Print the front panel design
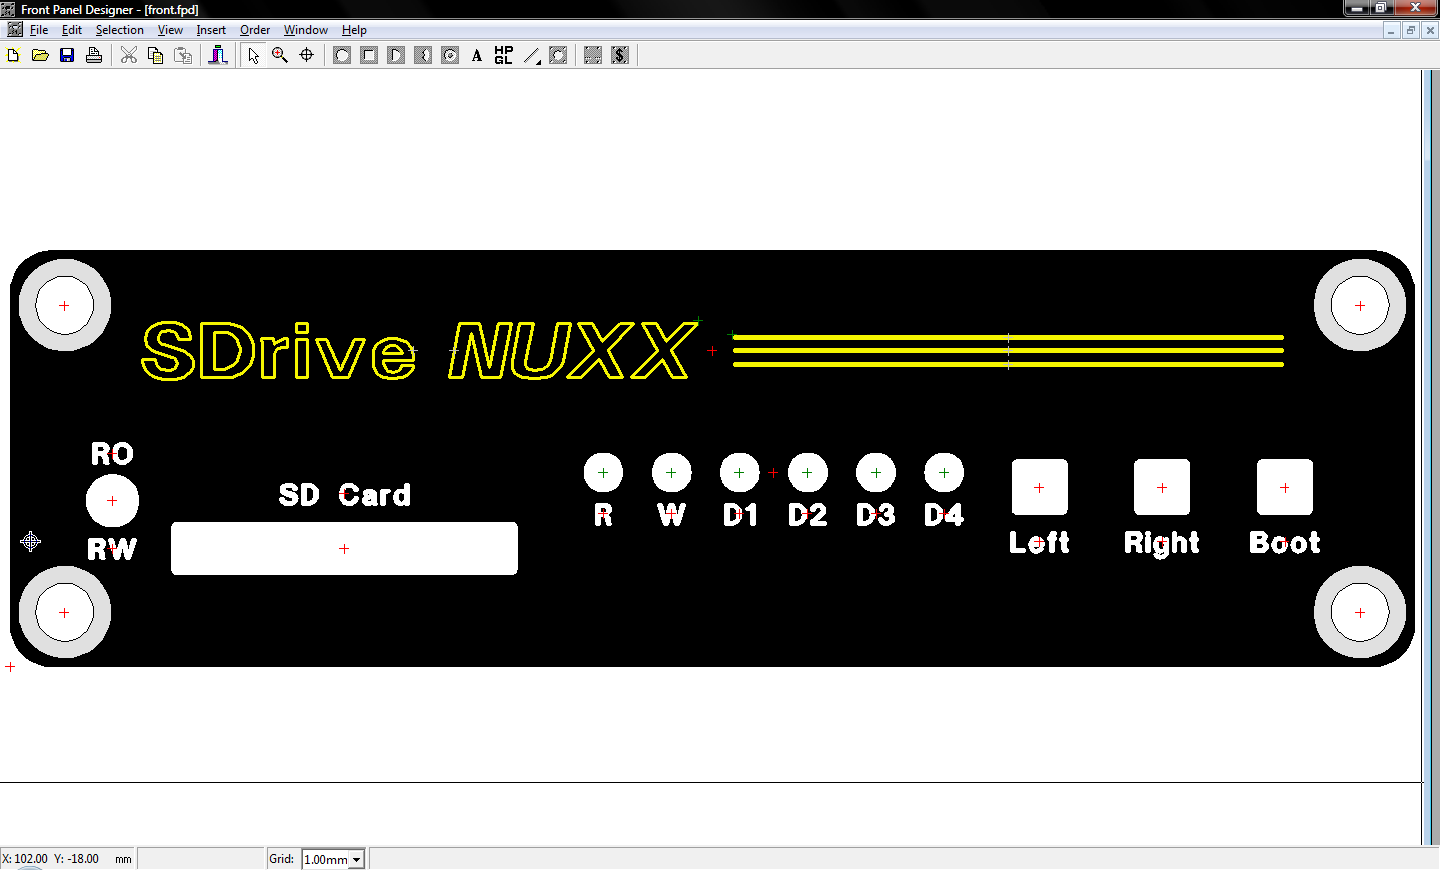1440x870 pixels. (x=94, y=56)
